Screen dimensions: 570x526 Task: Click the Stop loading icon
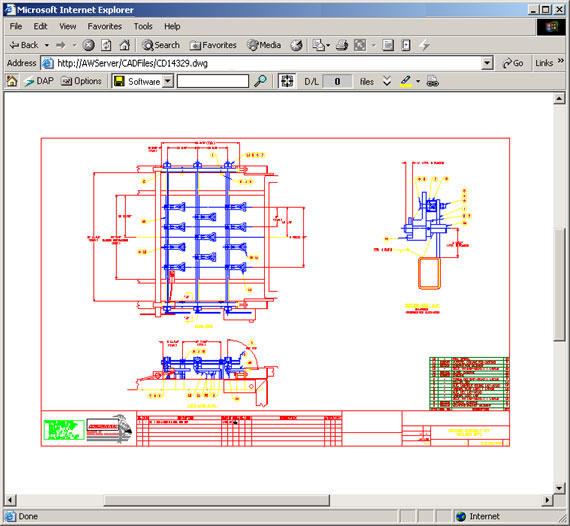(88, 45)
